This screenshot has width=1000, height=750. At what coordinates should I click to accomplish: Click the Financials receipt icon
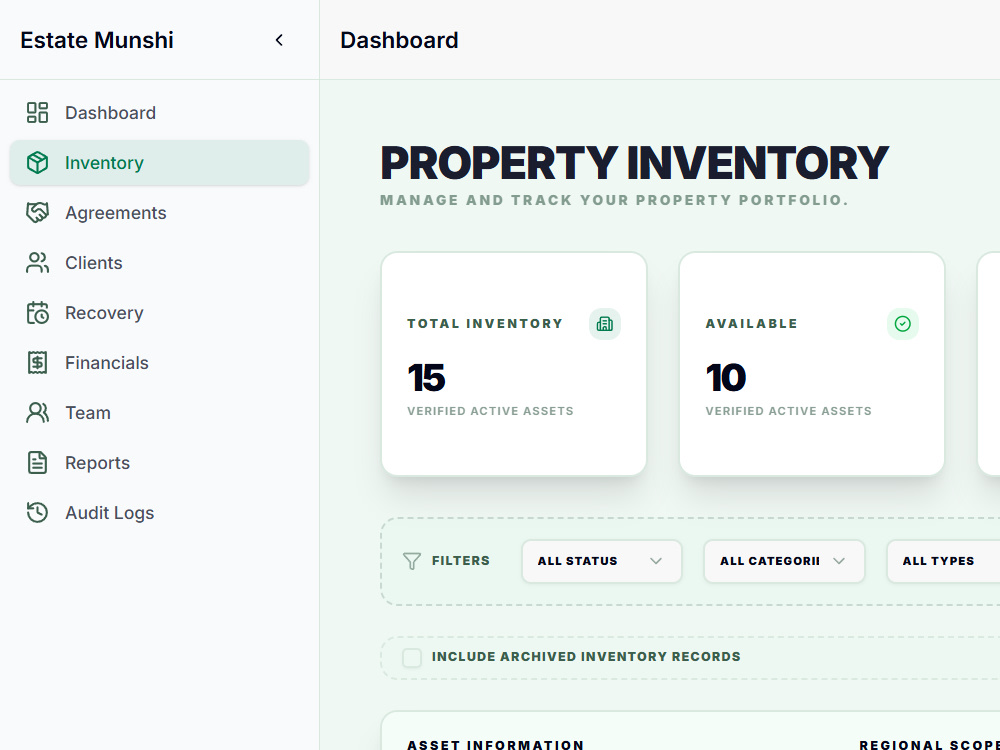37,362
